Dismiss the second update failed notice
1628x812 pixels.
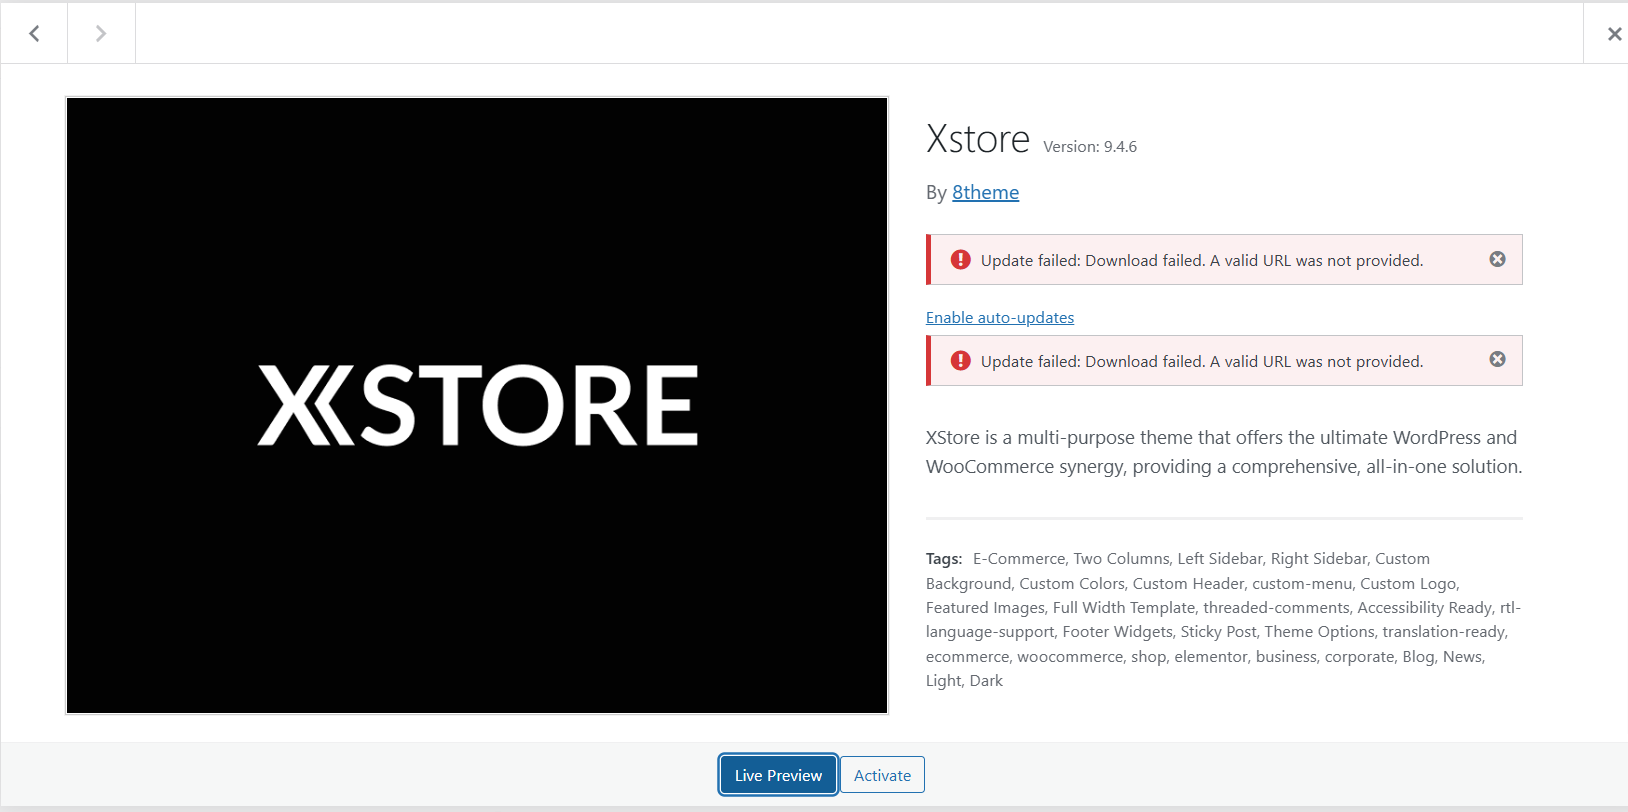[x=1497, y=359]
